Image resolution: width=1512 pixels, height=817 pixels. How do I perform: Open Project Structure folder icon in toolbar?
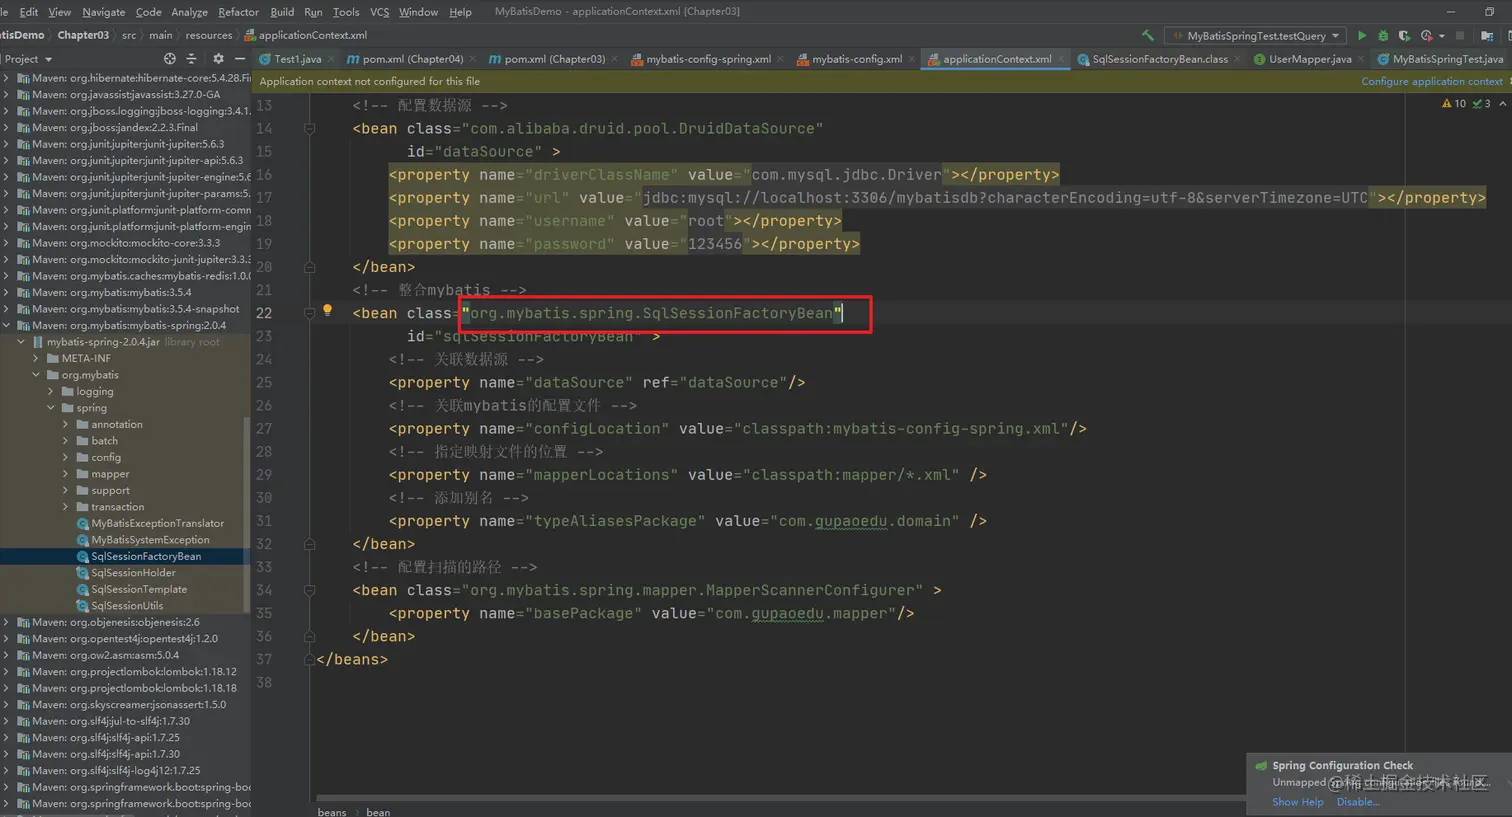(1487, 36)
